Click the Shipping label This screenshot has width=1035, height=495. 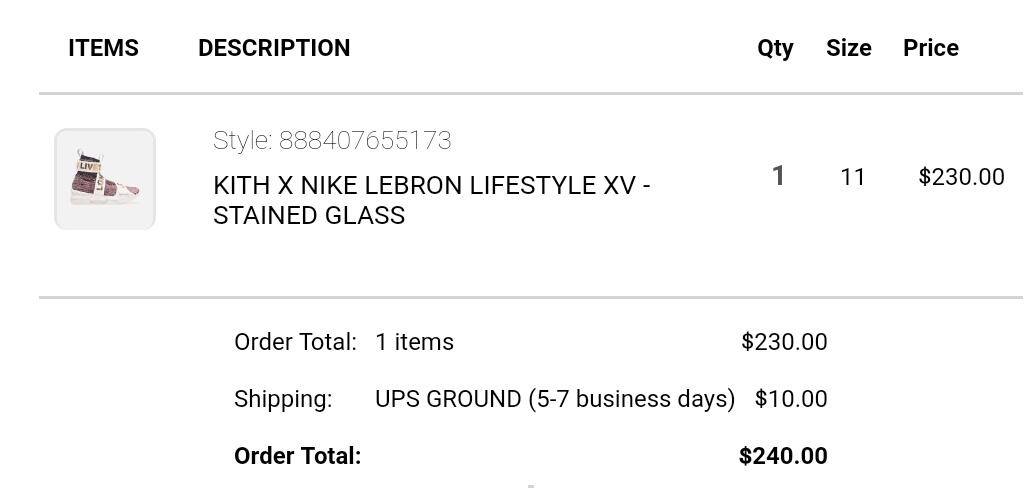283,399
